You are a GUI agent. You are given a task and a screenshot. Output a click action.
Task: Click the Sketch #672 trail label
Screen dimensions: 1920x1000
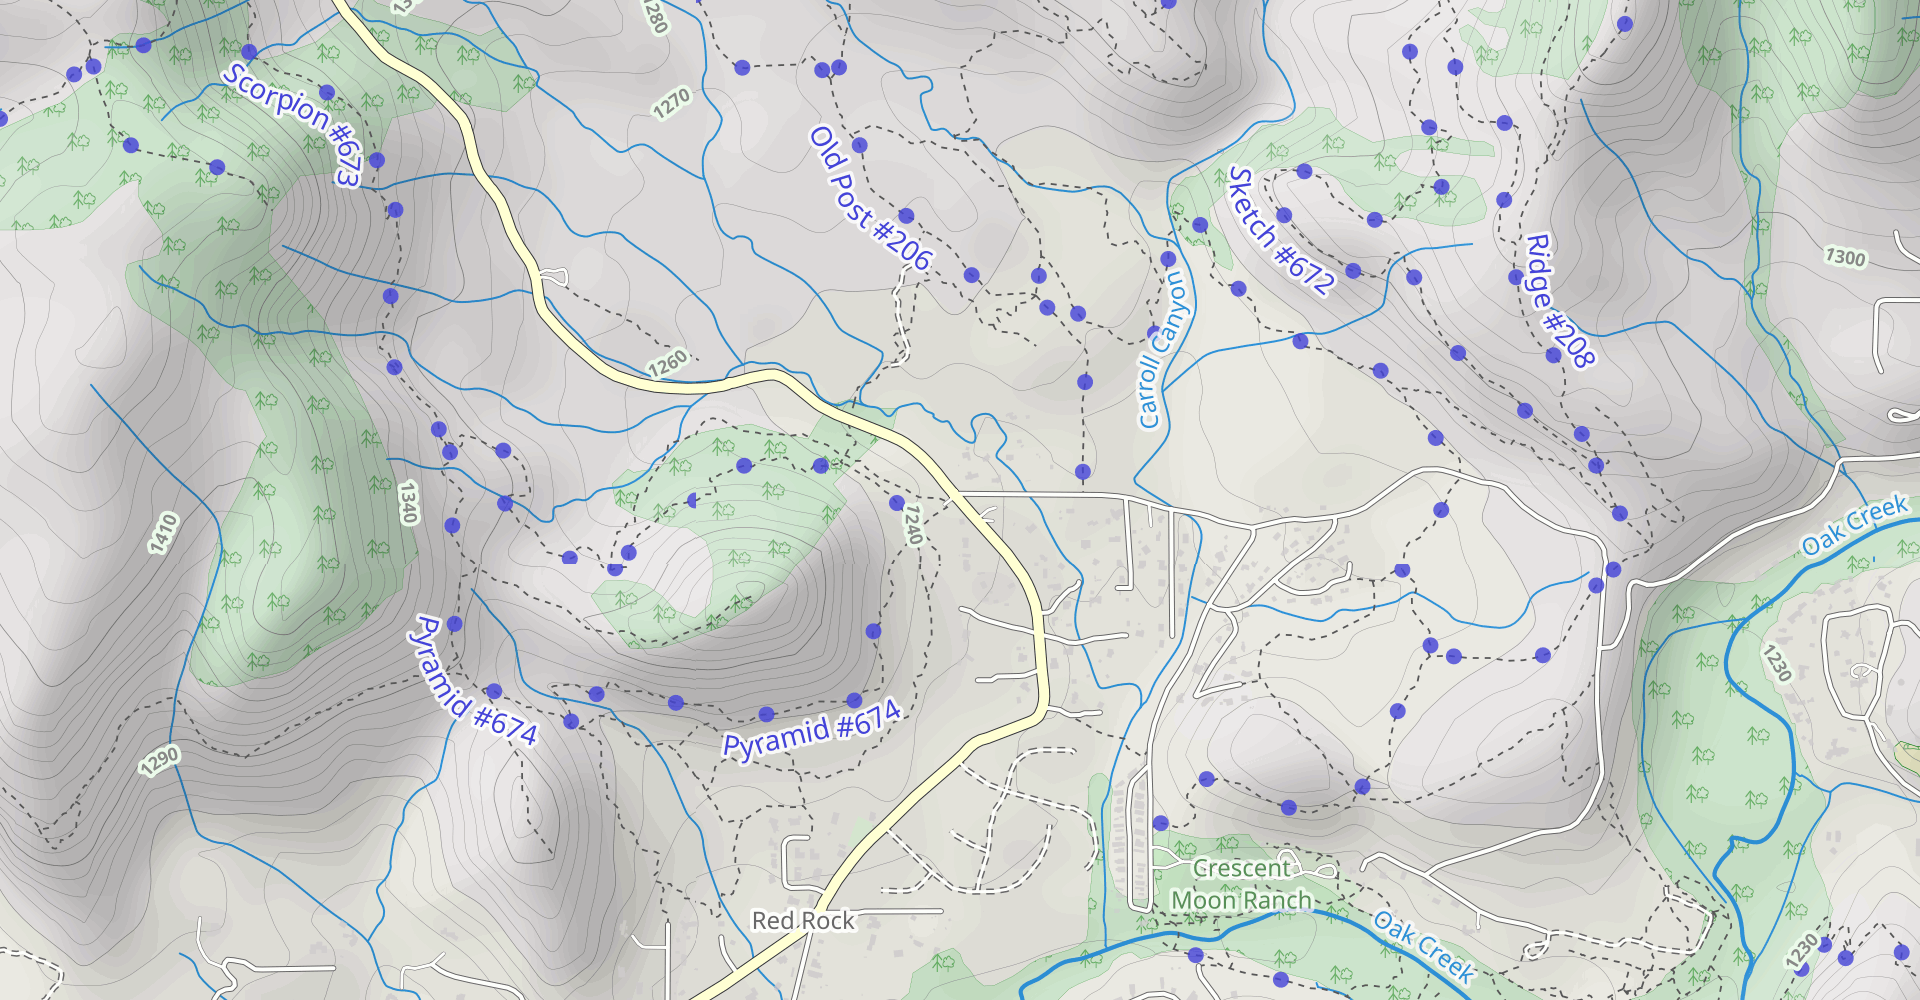pyautogui.click(x=1280, y=231)
